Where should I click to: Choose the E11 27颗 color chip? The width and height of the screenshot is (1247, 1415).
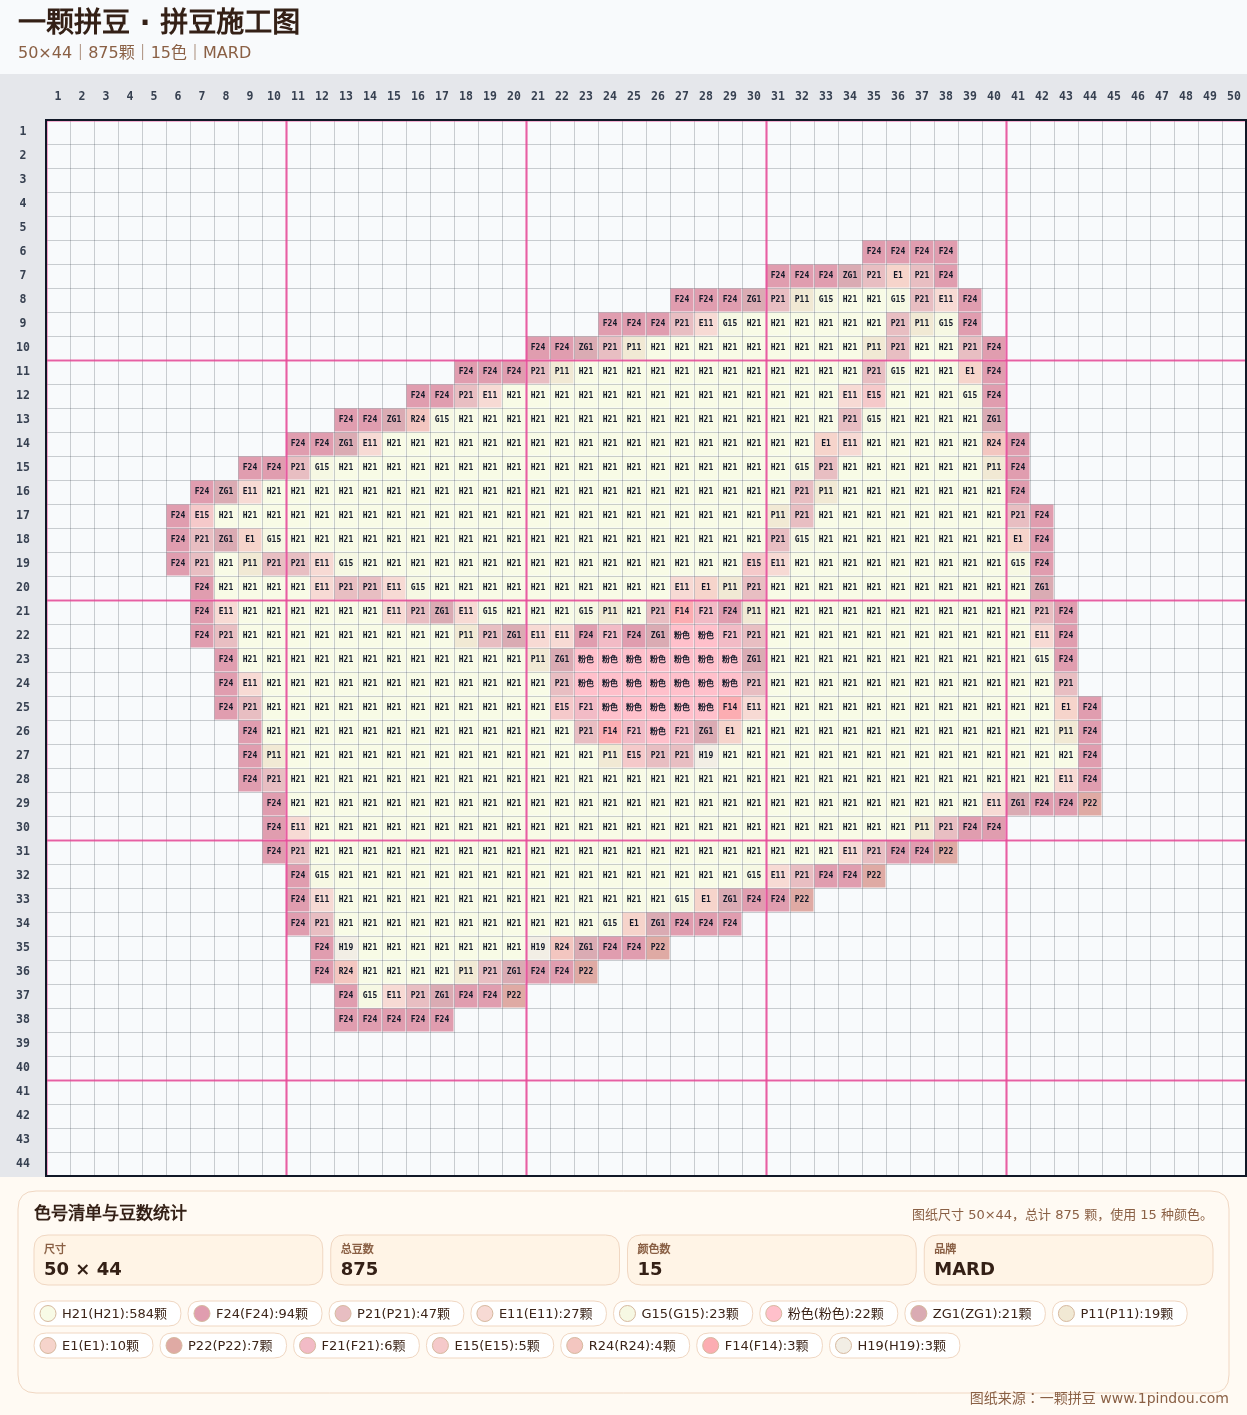coord(538,1313)
